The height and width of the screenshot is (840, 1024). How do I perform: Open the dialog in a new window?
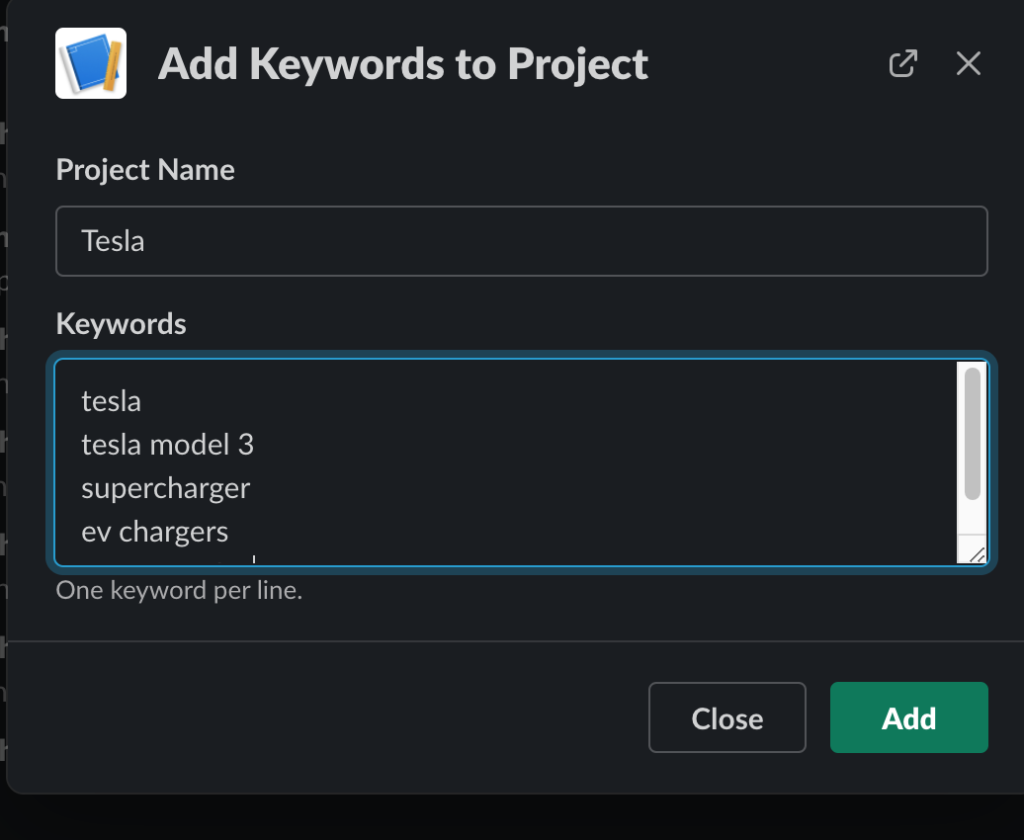tap(903, 63)
